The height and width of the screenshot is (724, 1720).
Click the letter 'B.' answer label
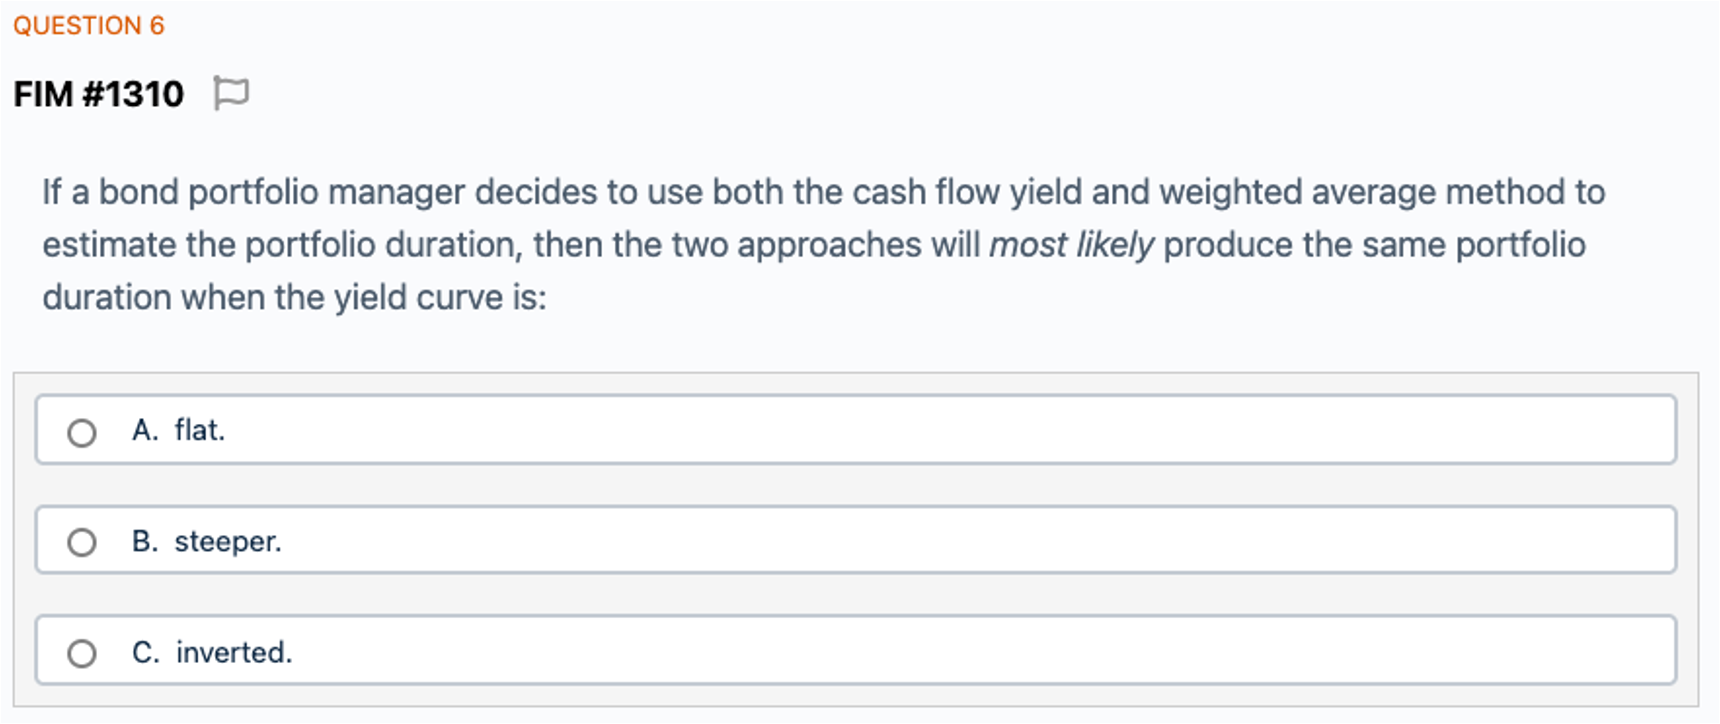click(145, 541)
